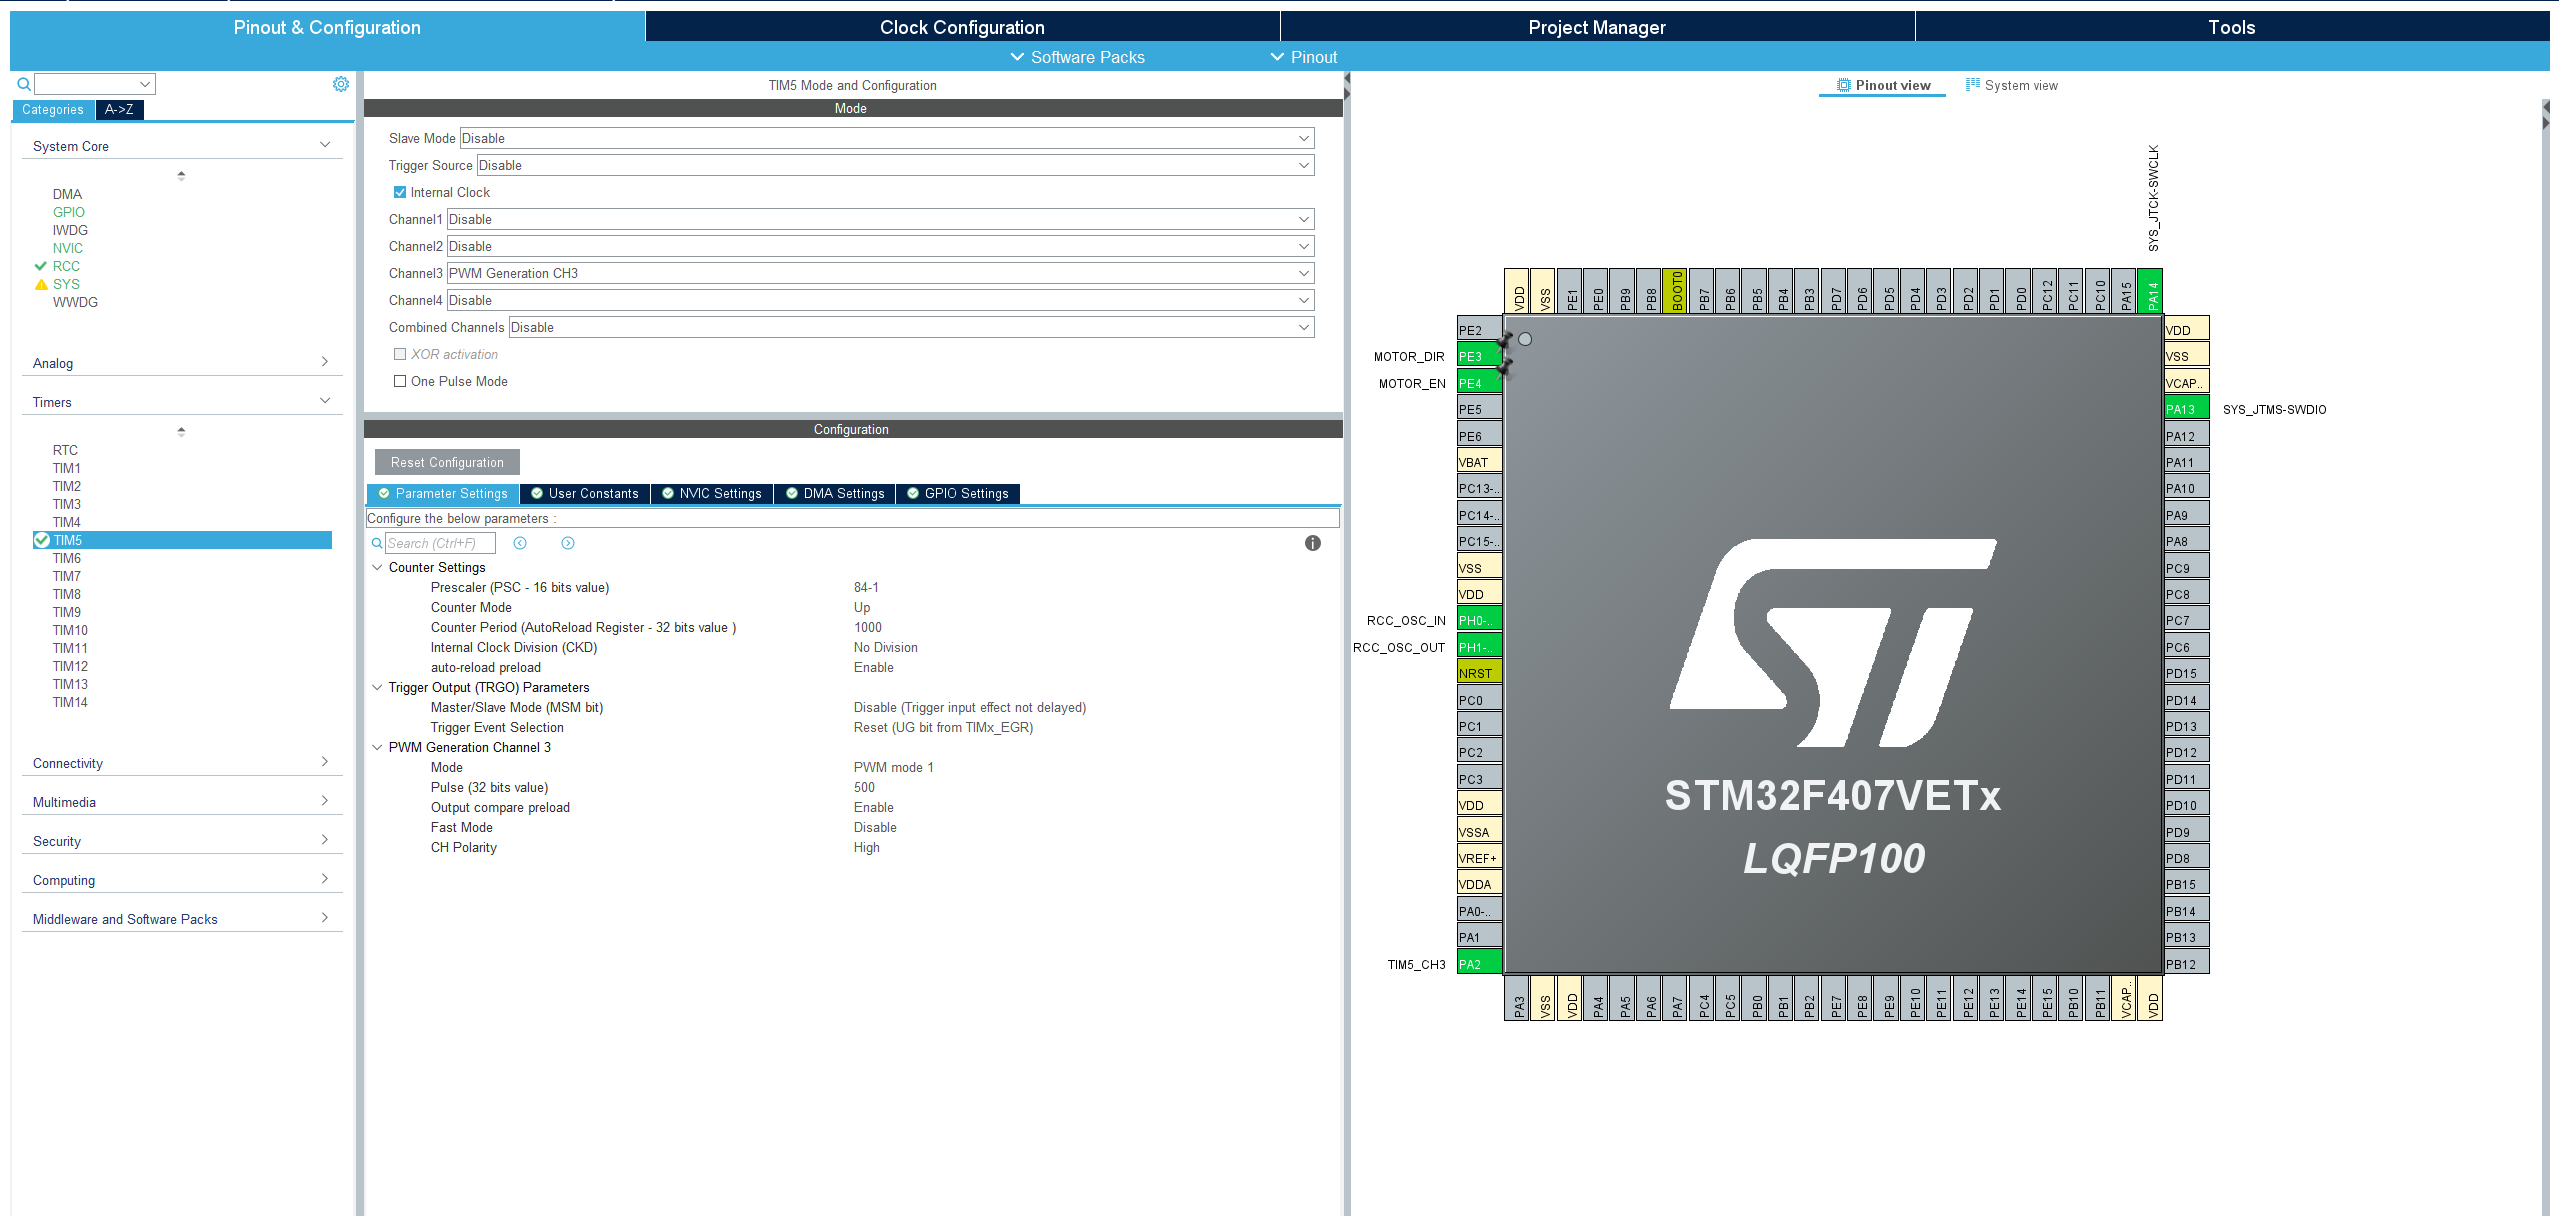The height and width of the screenshot is (1216, 2559).
Task: Select the PA14 SWCLK pin
Action: click(x=2150, y=291)
